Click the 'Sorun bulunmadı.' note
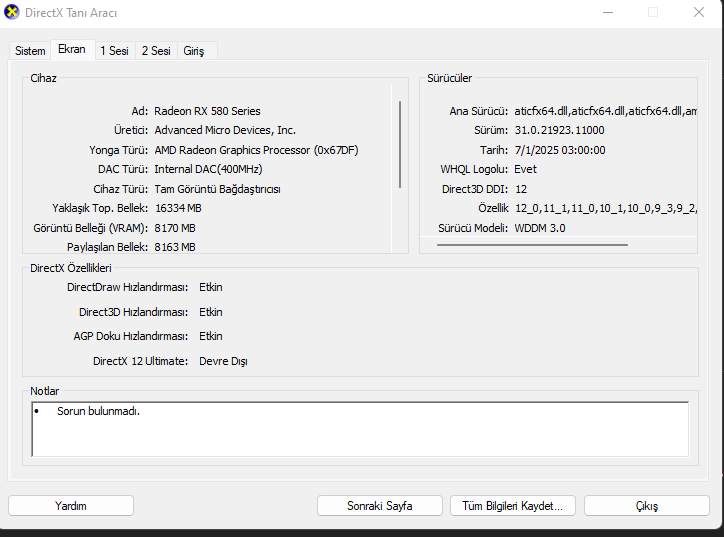This screenshot has height=537, width=724. point(98,411)
